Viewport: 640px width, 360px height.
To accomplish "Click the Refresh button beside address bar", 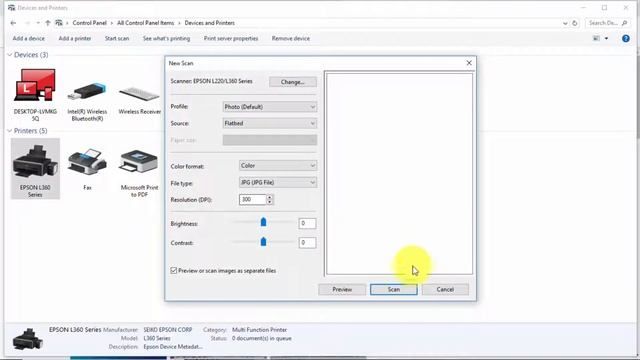I will point(575,23).
